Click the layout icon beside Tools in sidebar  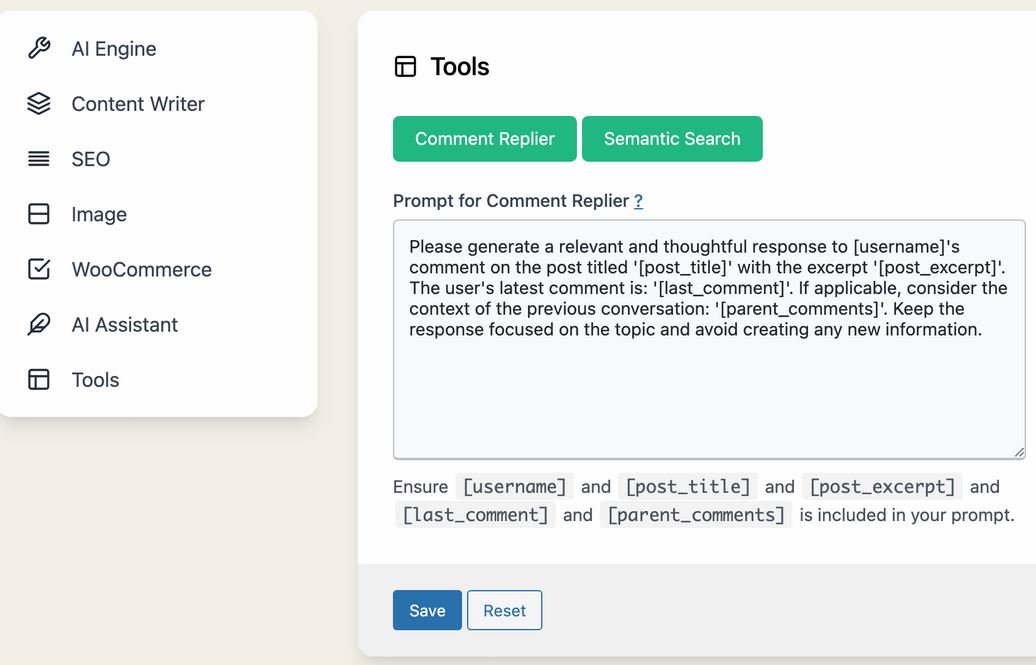pos(39,380)
